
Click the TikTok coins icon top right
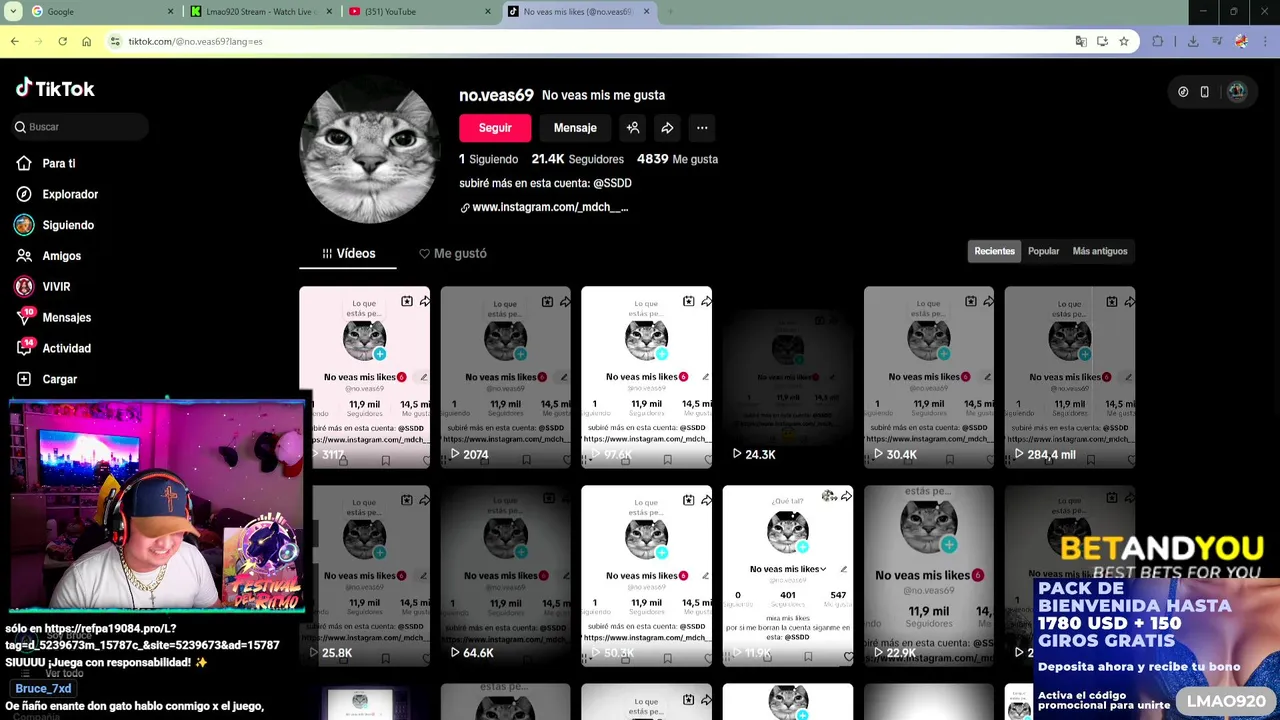point(1183,92)
